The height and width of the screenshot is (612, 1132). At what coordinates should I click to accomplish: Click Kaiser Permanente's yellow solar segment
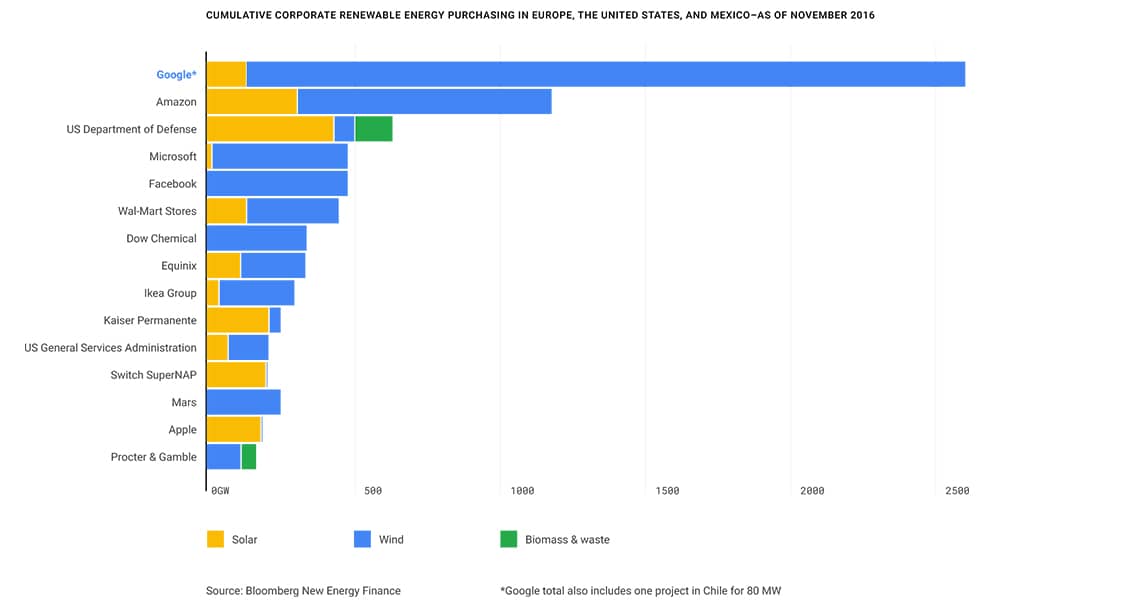[238, 320]
